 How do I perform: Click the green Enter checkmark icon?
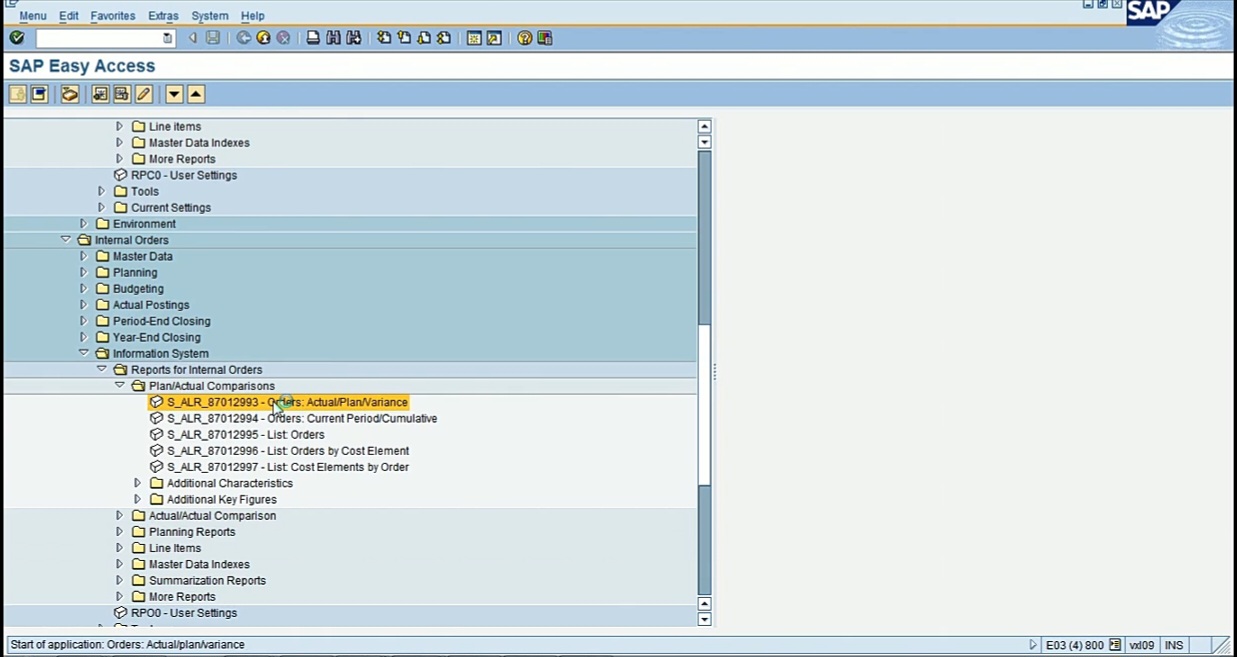(x=17, y=38)
